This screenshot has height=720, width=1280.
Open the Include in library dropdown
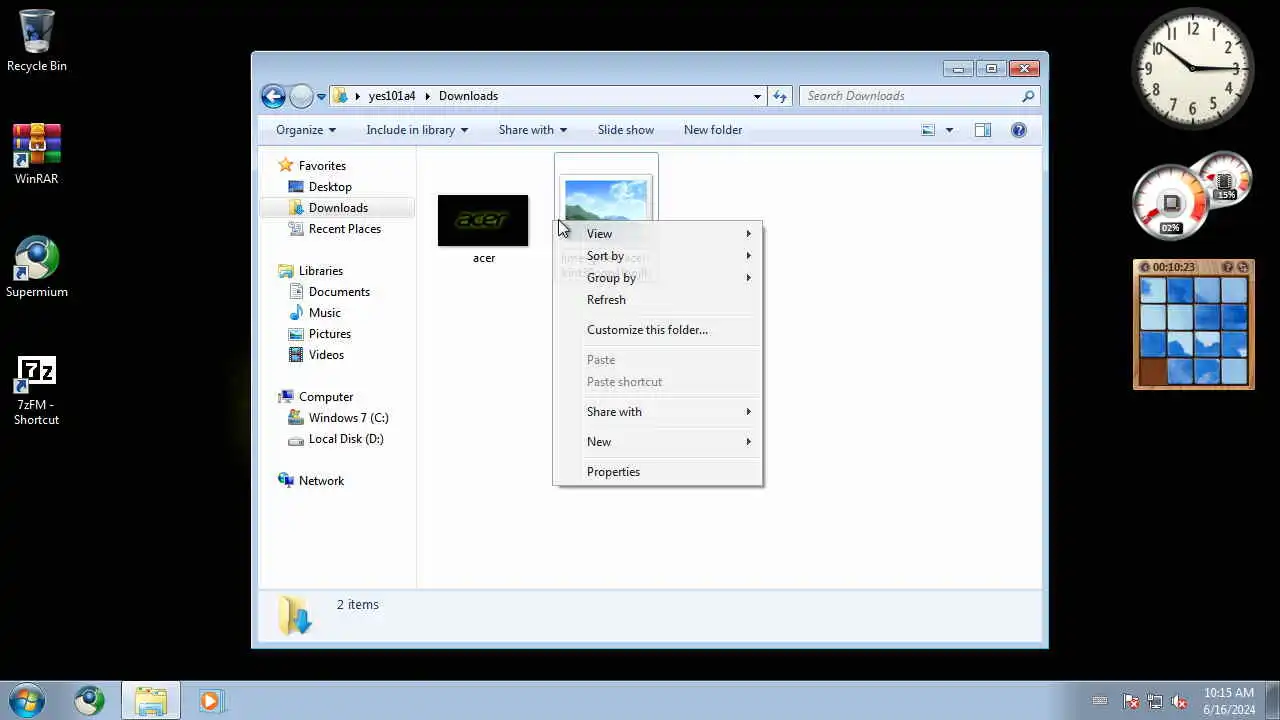point(417,130)
